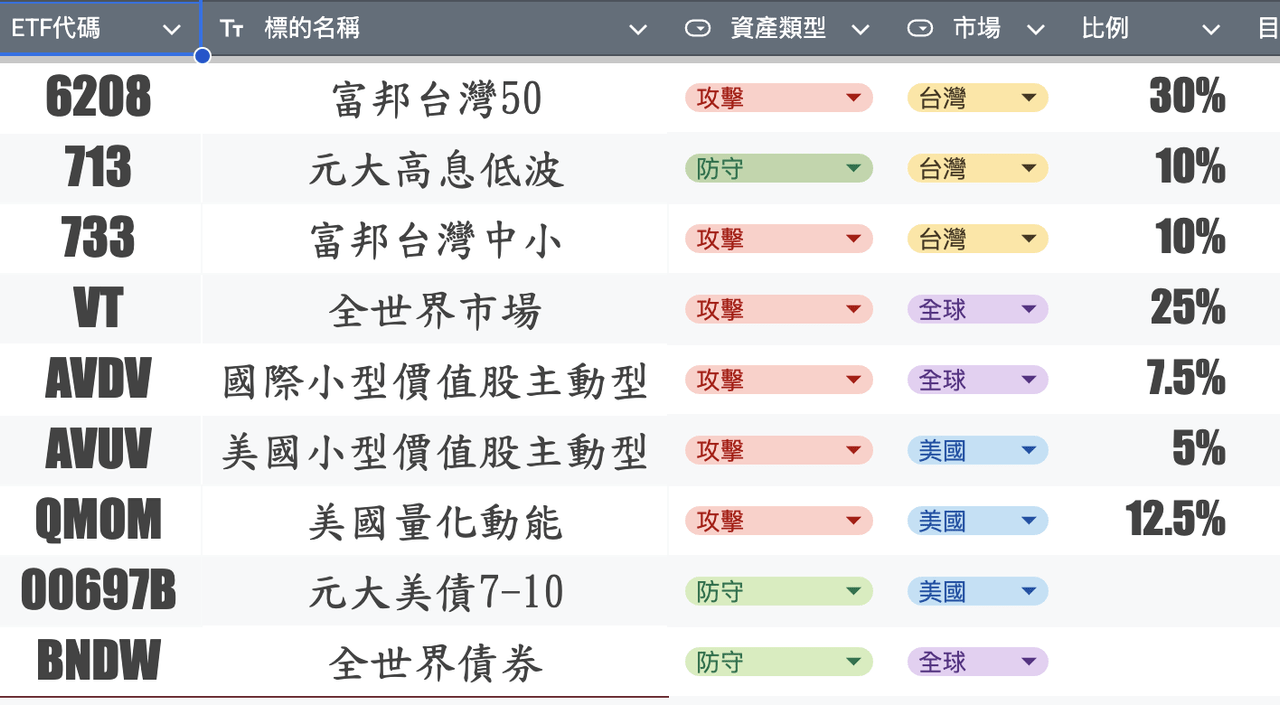Open the 台灣 market chip for 6208
The image size is (1280, 705).
tap(978, 98)
